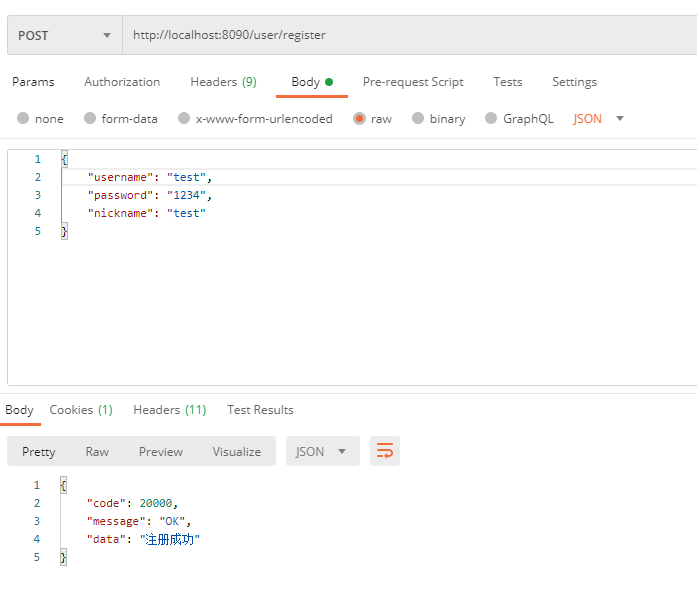Open the request Headers (9) tab

[224, 82]
